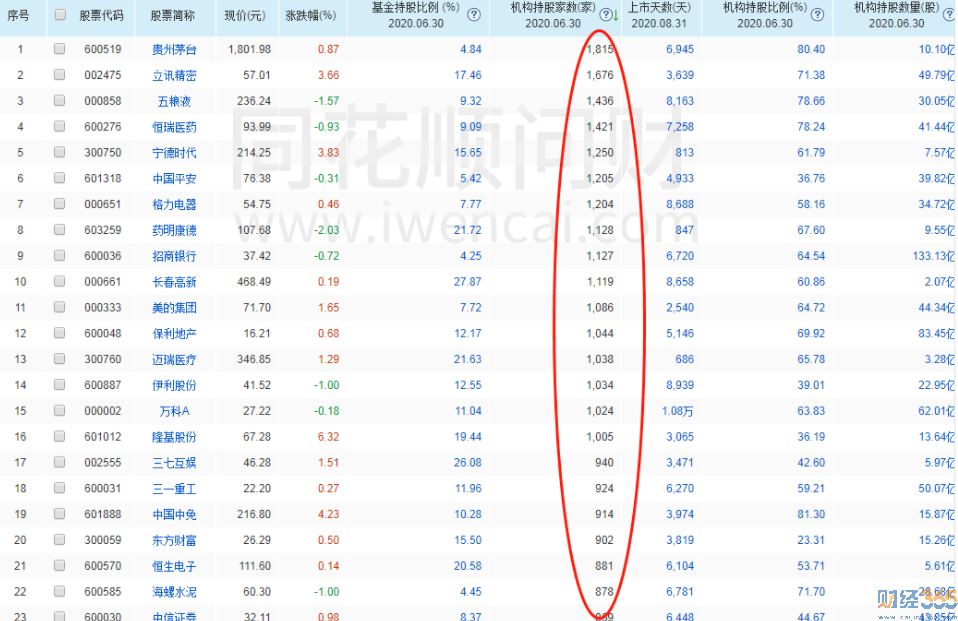
Task: Open 隆基股份 stock link
Action: [174, 437]
